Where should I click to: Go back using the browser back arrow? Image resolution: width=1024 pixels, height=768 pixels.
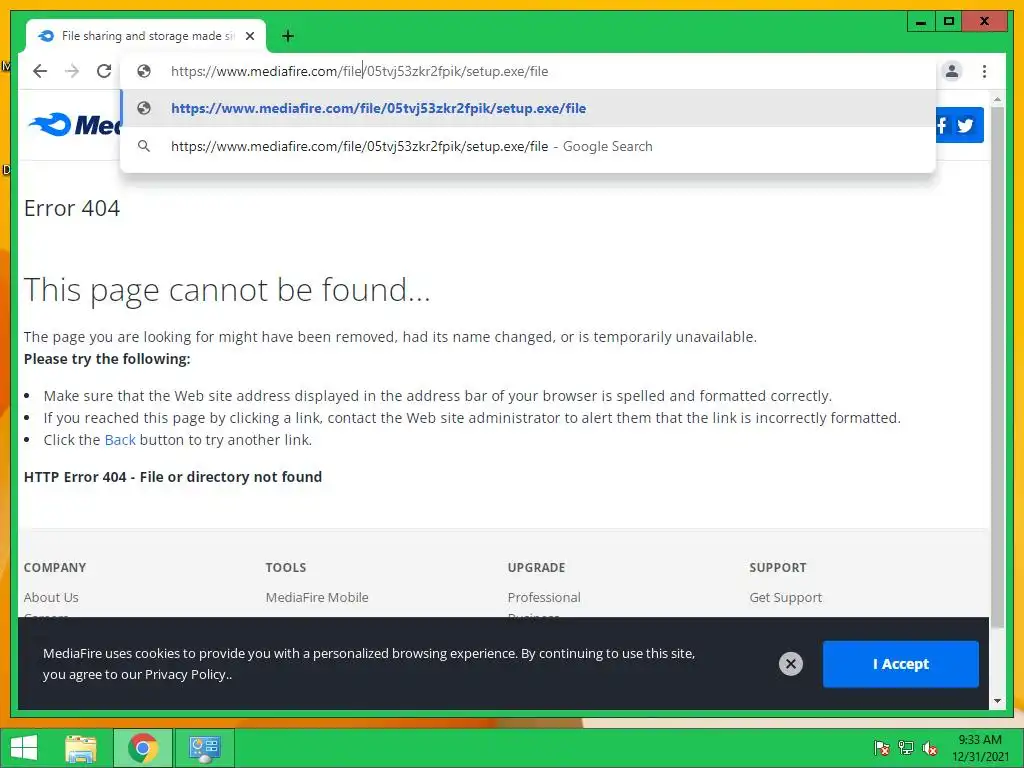(40, 71)
